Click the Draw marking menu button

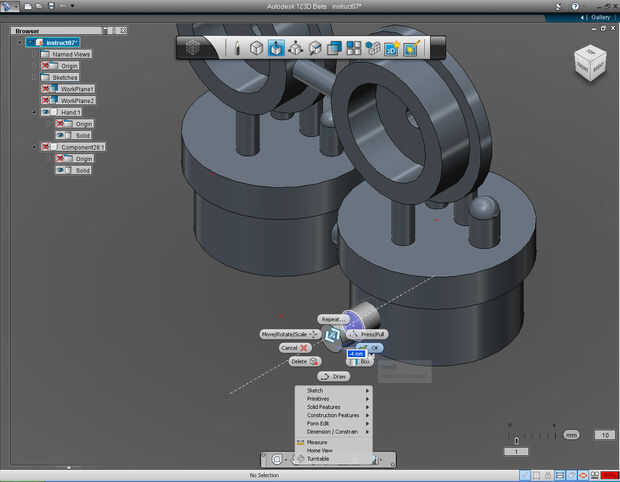[x=334, y=376]
